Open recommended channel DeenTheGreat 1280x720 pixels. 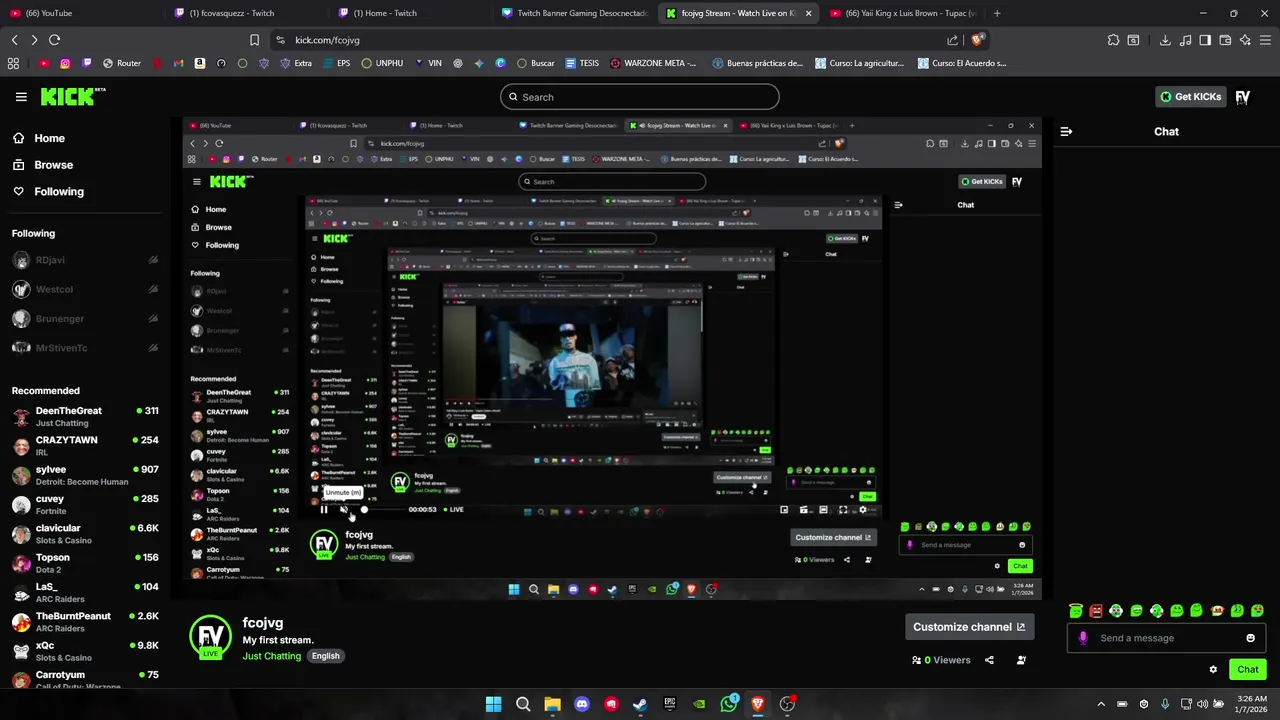coord(84,416)
